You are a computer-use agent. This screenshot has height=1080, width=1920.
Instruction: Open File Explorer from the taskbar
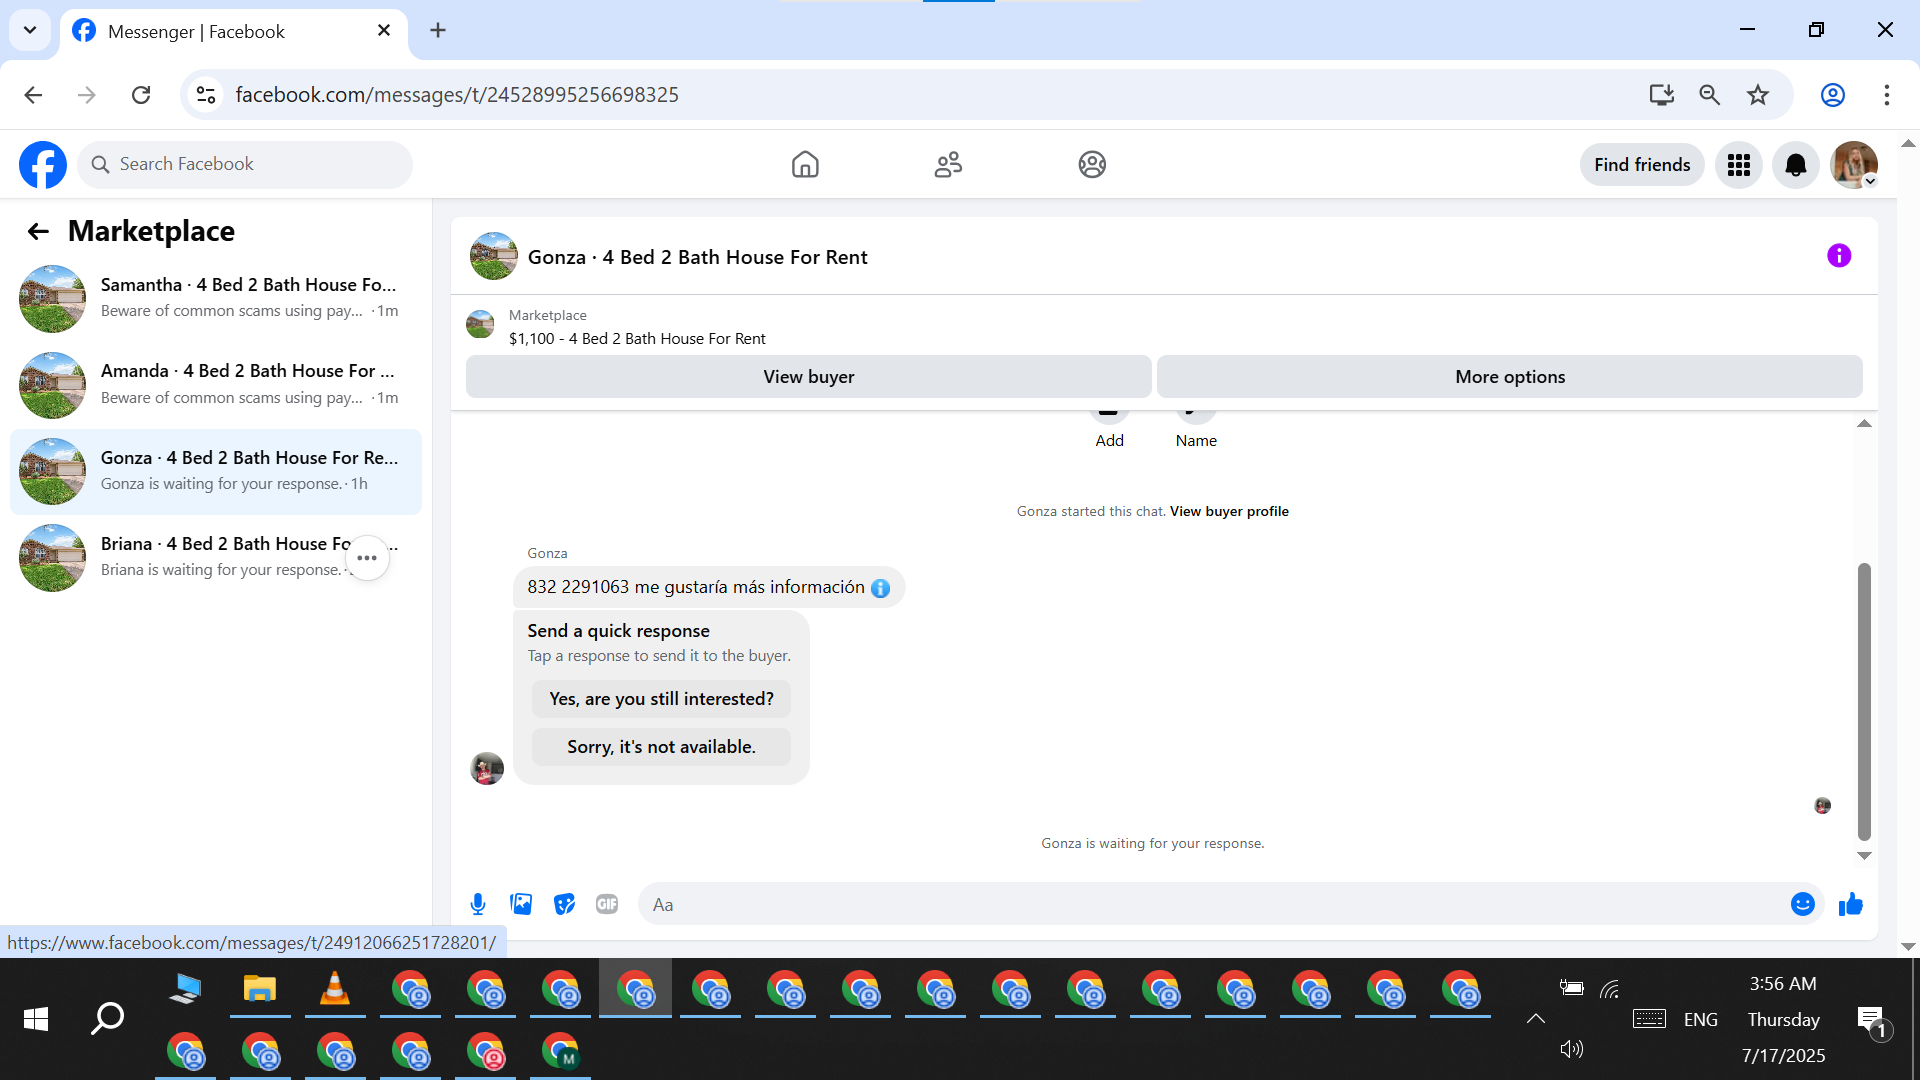(260, 989)
